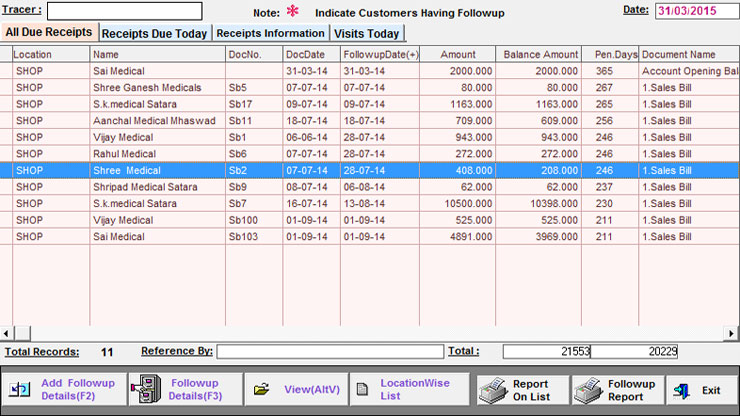Viewport: 740px width, 416px height.
Task: Click inside the Tracer input field
Action: point(124,11)
